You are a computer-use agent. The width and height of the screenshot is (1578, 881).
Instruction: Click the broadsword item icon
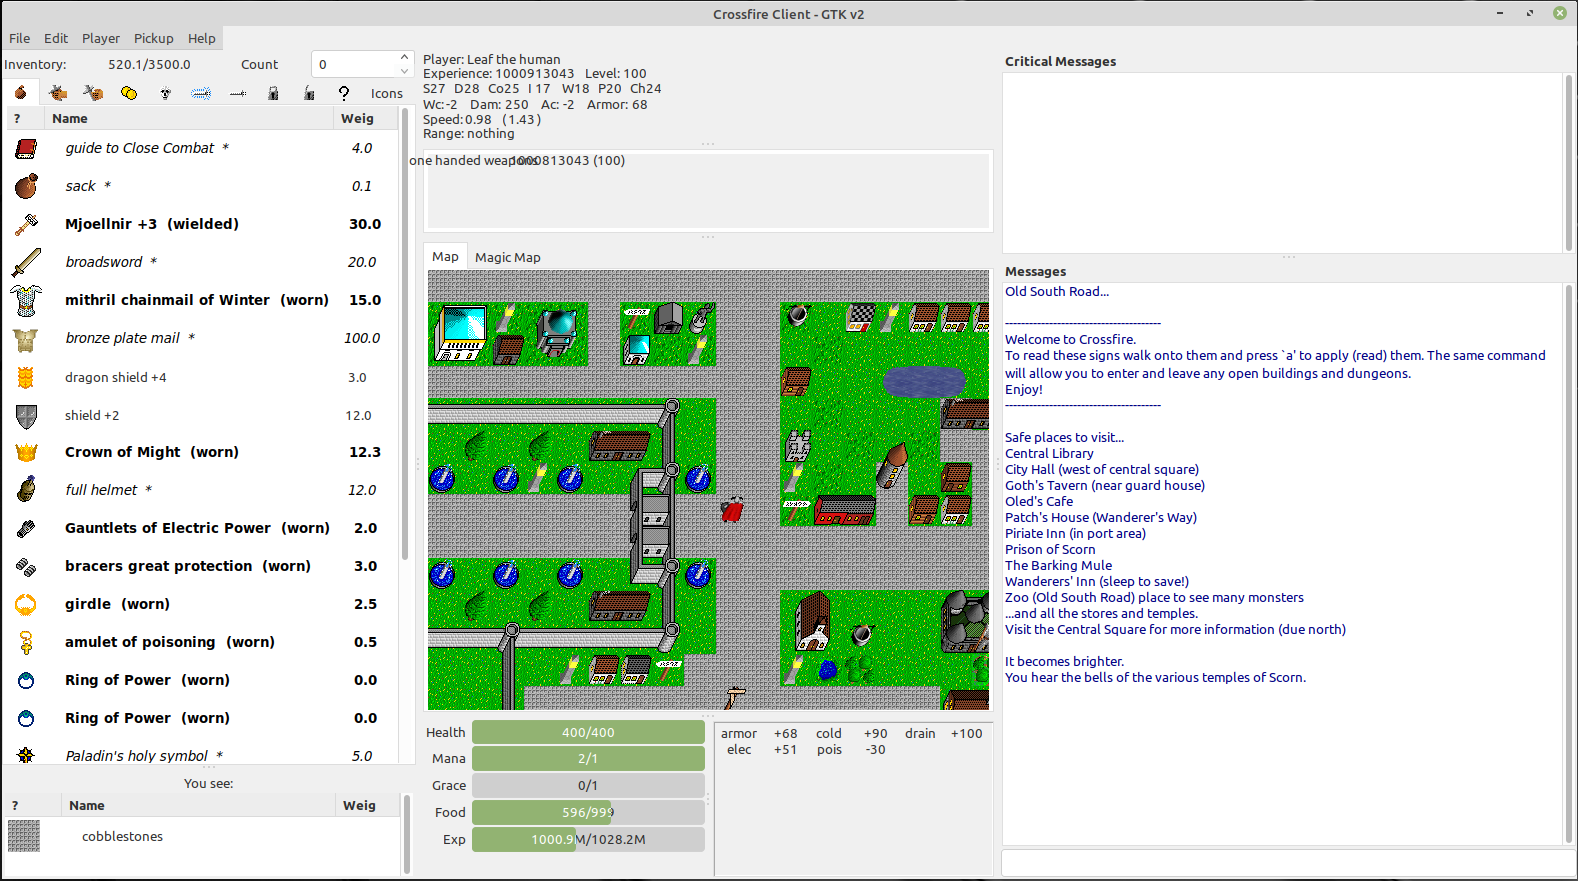(x=26, y=262)
